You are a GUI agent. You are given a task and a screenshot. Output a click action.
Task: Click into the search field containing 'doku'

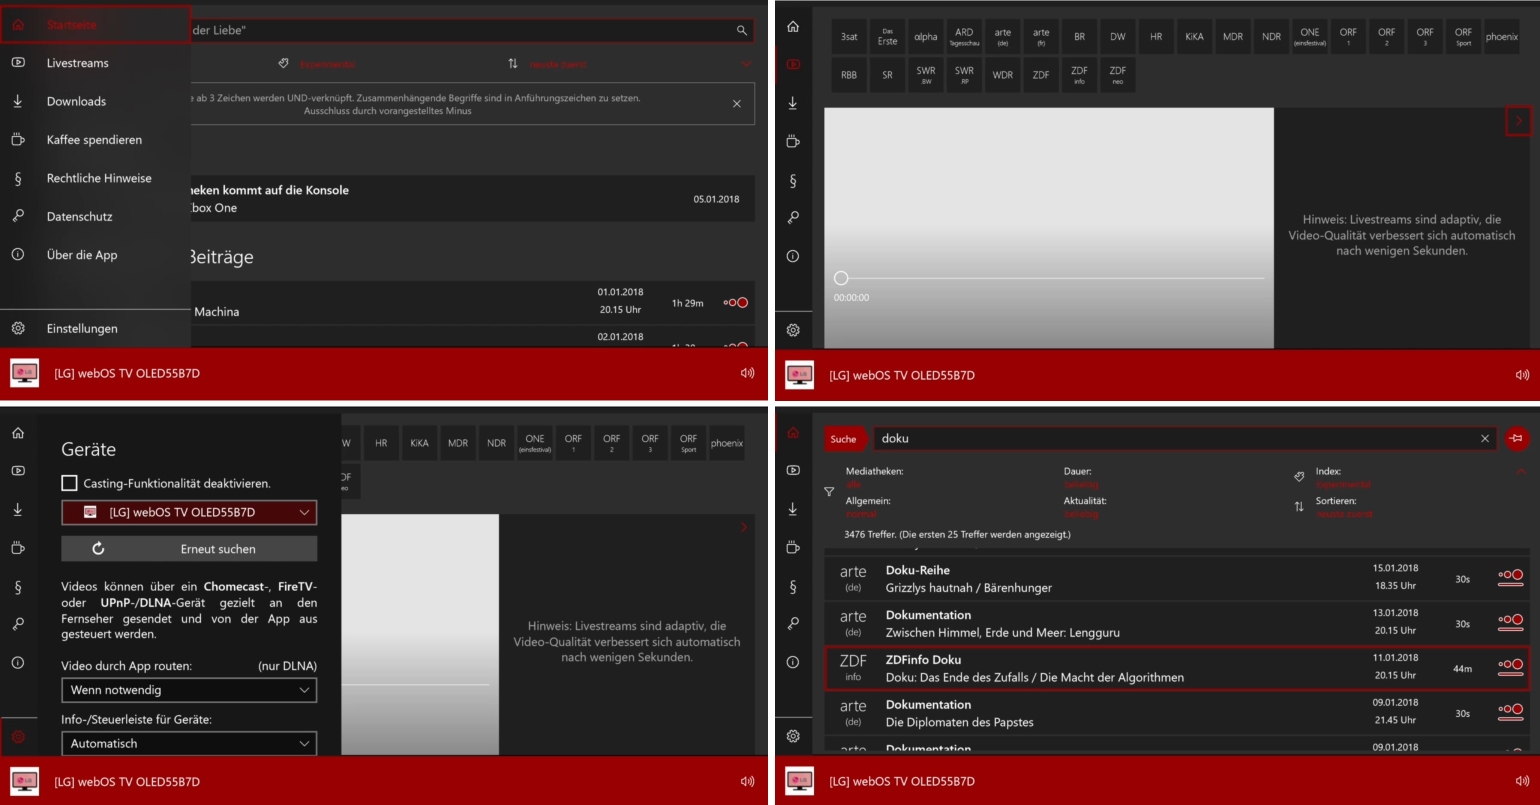point(1185,438)
